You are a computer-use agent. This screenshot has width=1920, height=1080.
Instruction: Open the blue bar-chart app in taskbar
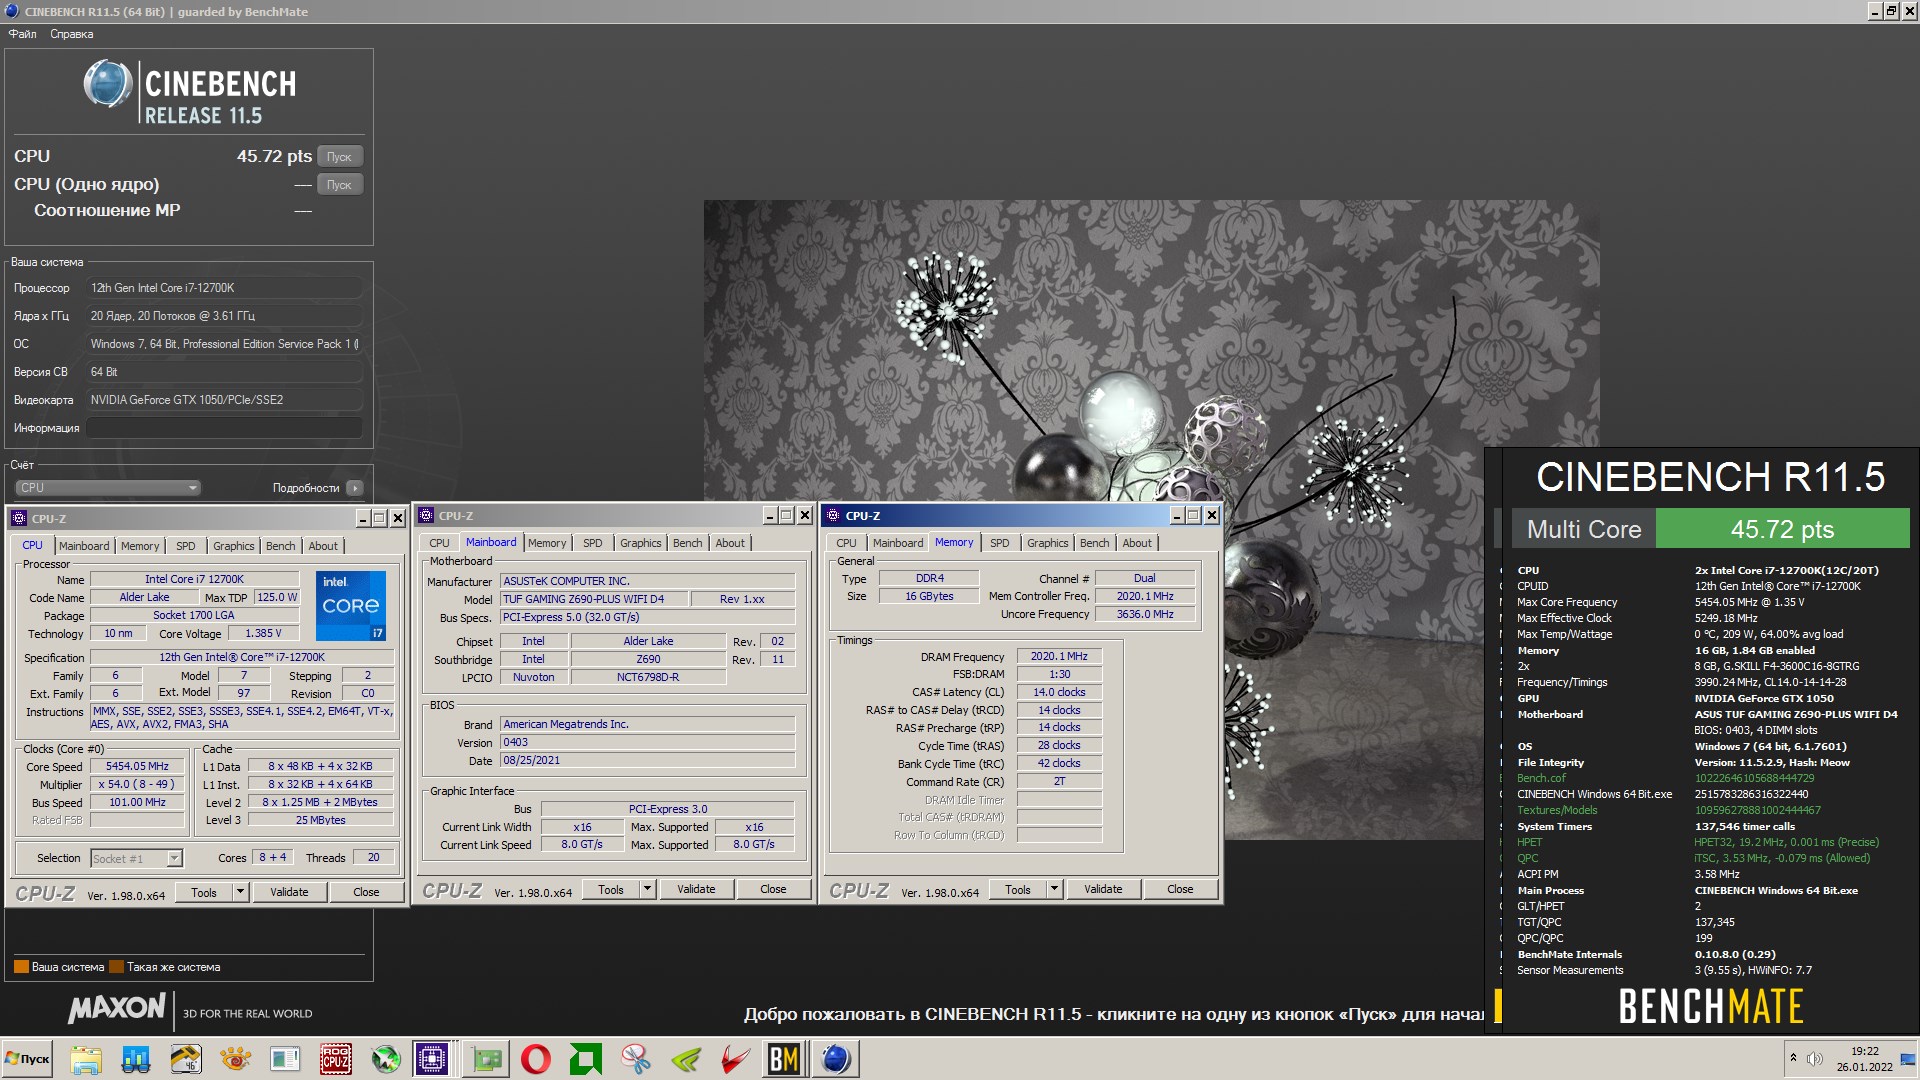(x=136, y=1059)
